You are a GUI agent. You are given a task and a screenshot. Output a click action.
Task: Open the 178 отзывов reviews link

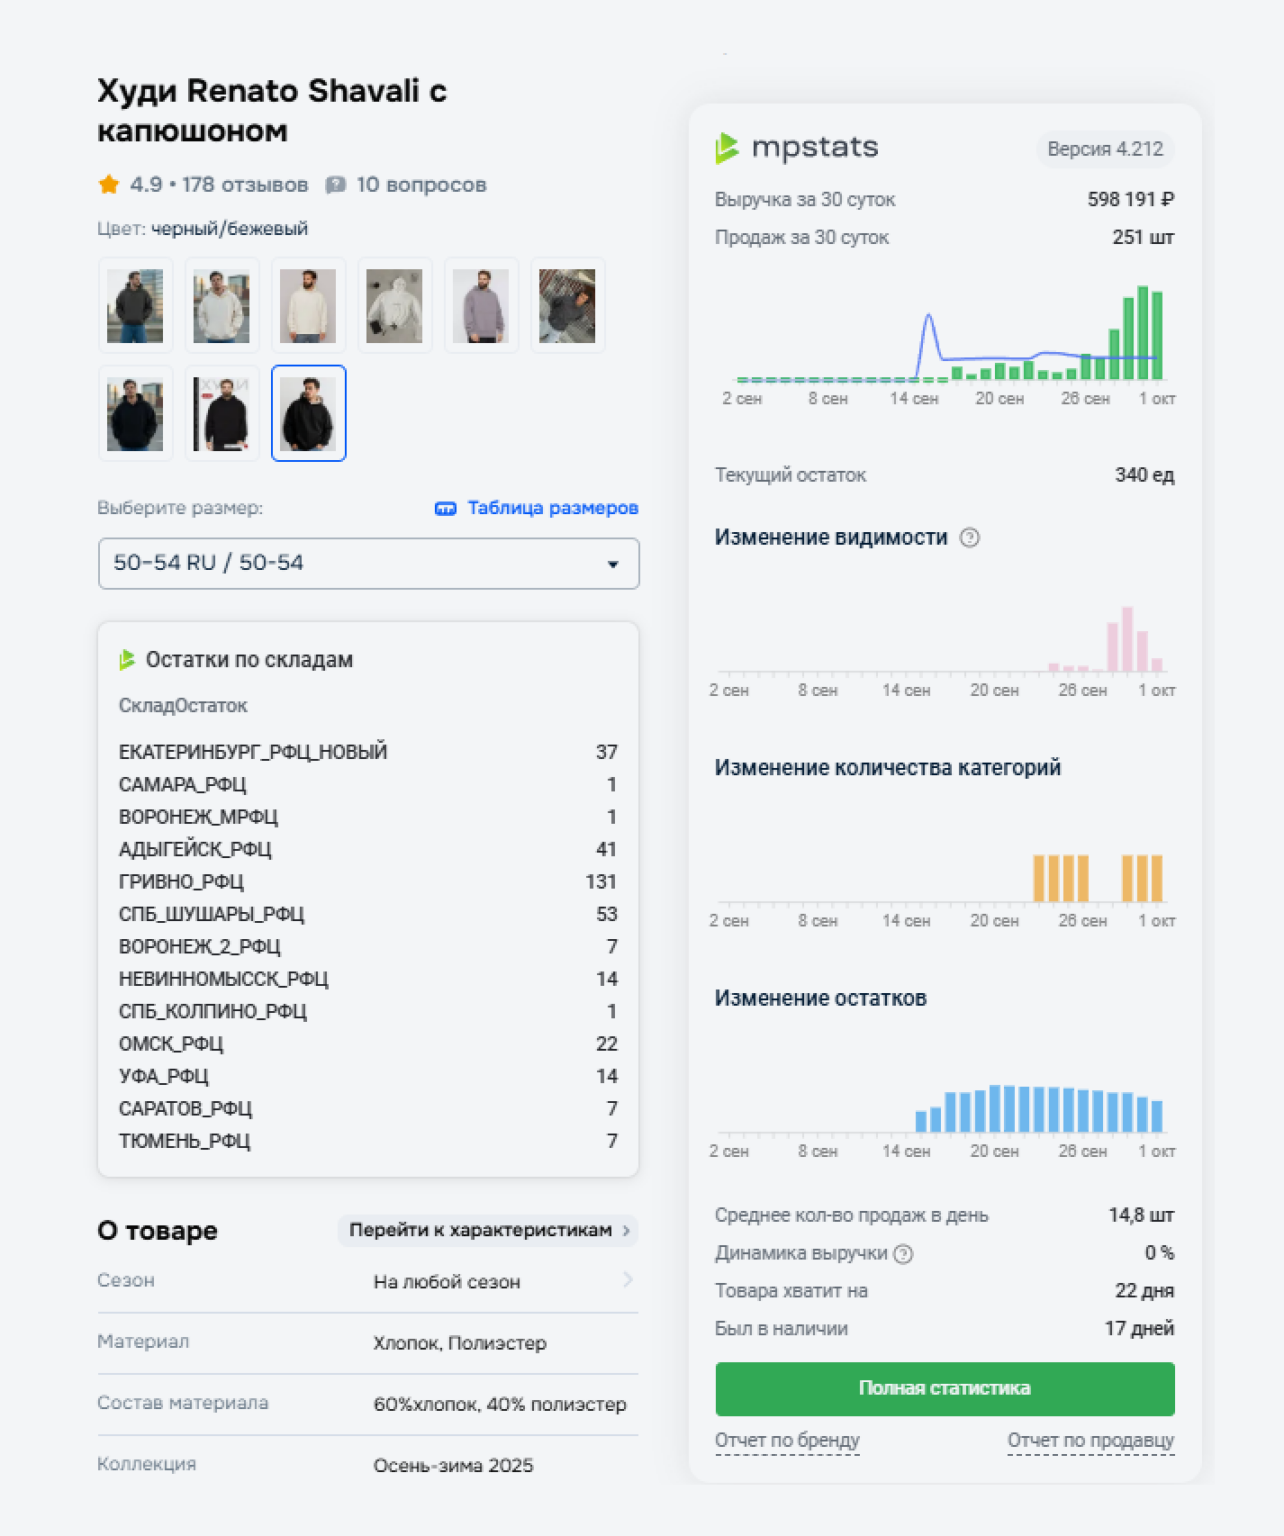245,185
